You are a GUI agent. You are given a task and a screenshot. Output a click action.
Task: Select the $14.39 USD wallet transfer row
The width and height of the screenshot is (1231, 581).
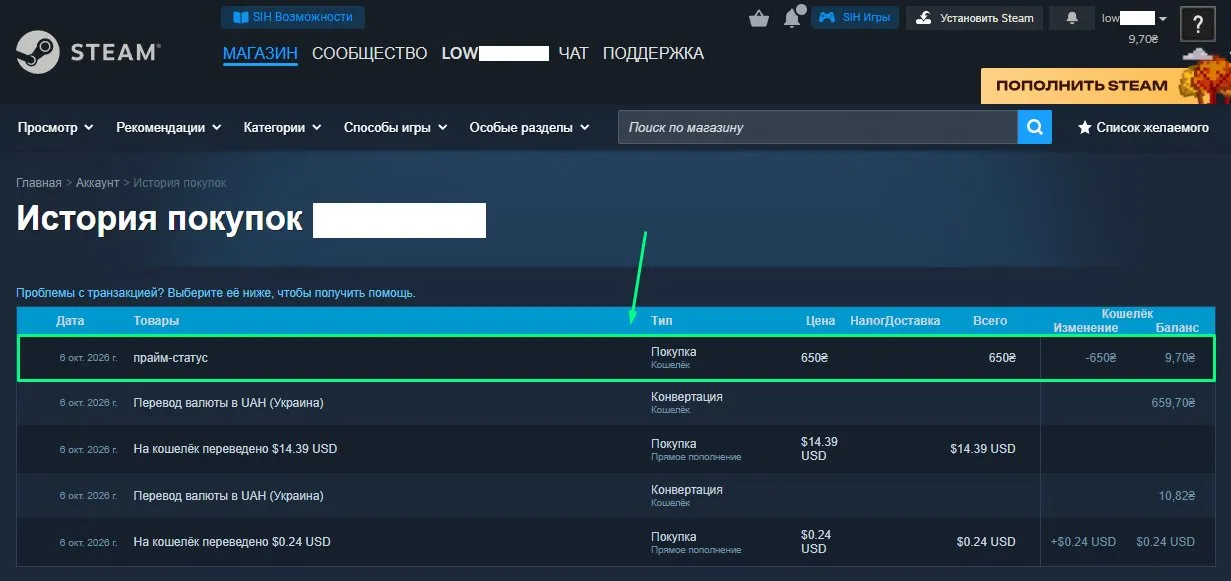pos(616,449)
